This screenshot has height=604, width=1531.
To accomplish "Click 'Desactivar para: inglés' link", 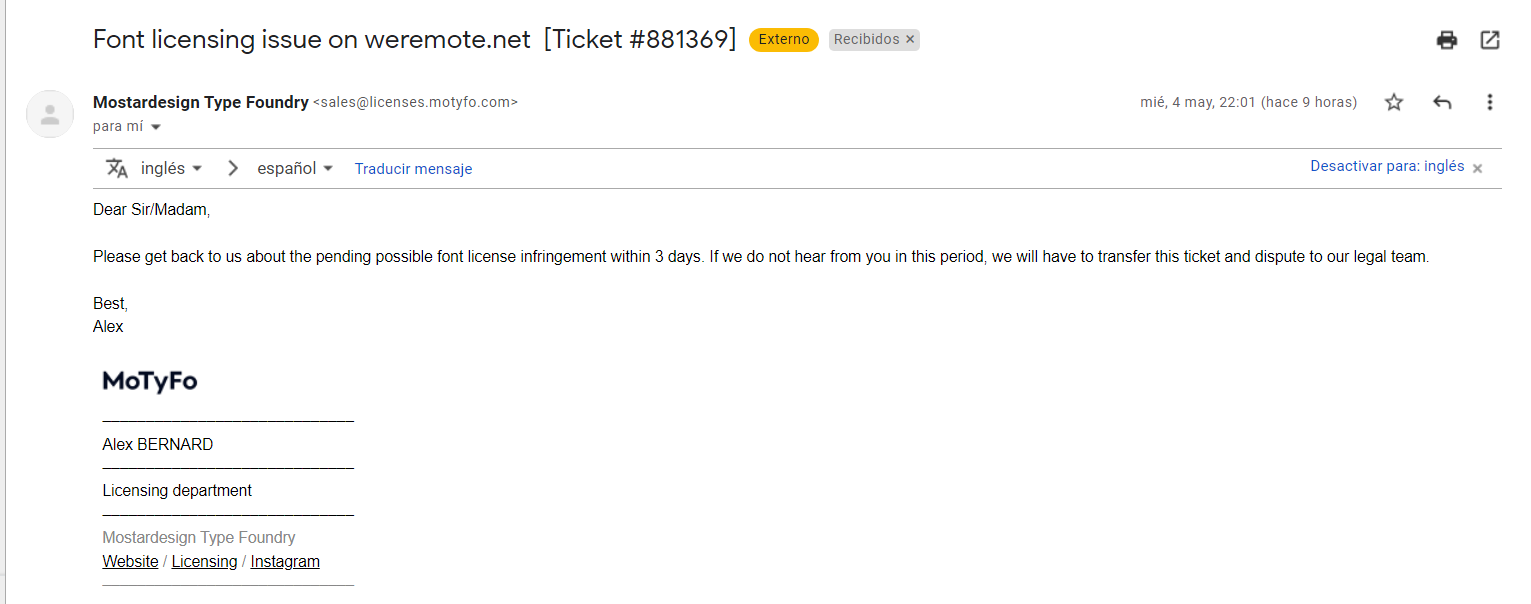I will 1387,166.
